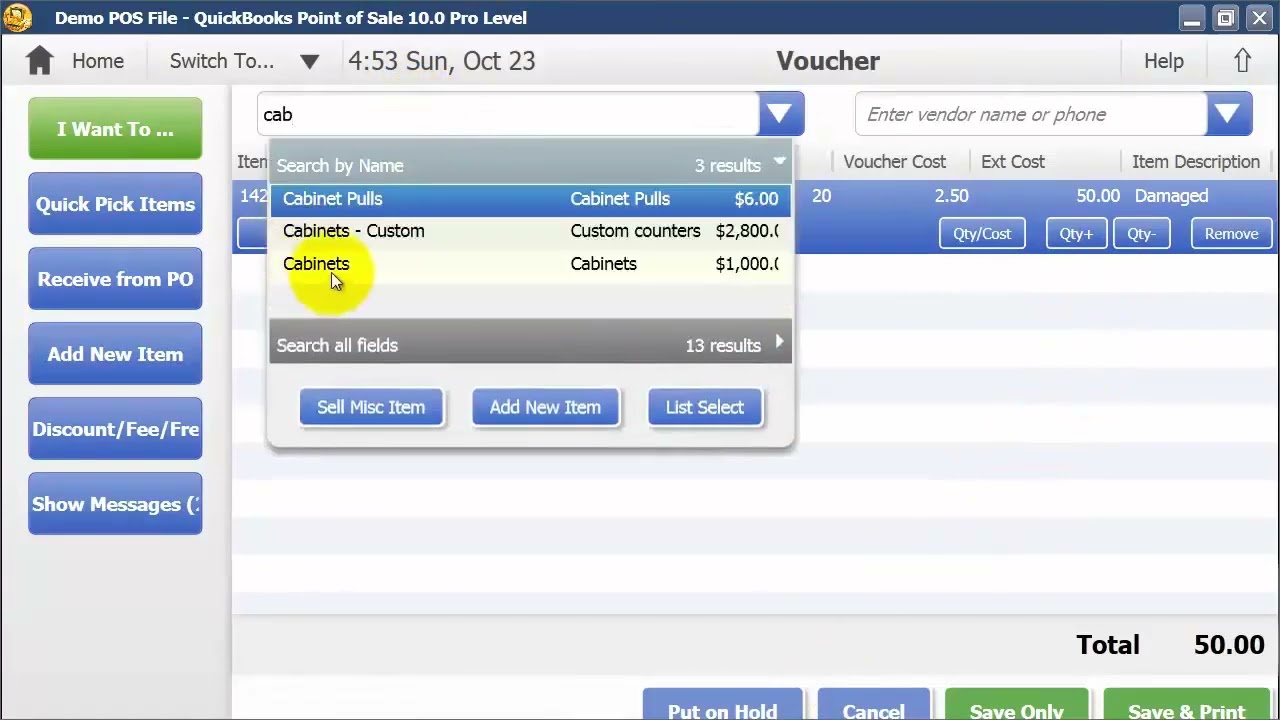Open Discount/Fee/Freight options
Viewport: 1280px width, 720px height.
(115, 429)
